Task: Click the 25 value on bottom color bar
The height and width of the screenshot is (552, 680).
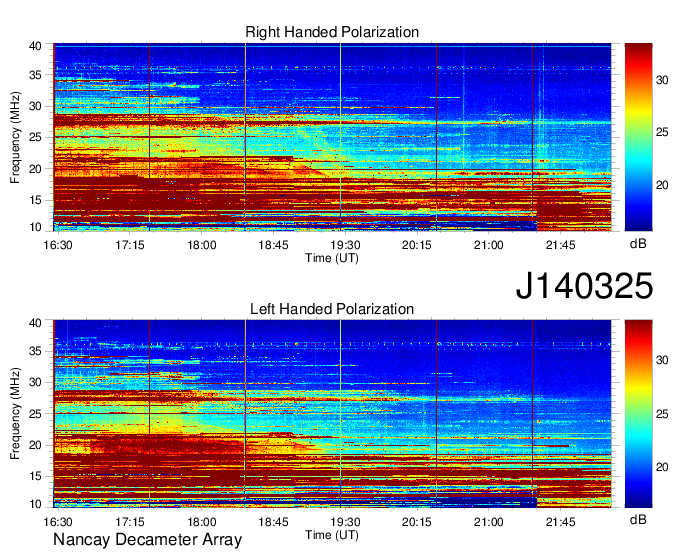Action: coord(662,415)
